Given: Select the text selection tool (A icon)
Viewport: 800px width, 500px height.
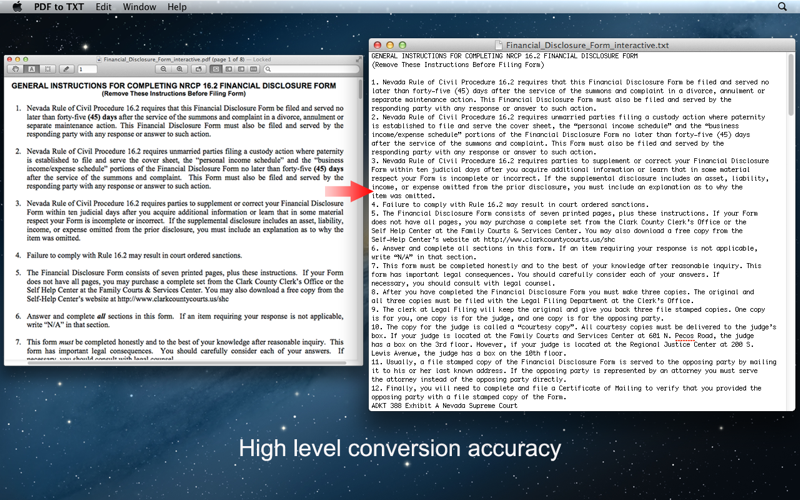Looking at the screenshot, I should 32,69.
